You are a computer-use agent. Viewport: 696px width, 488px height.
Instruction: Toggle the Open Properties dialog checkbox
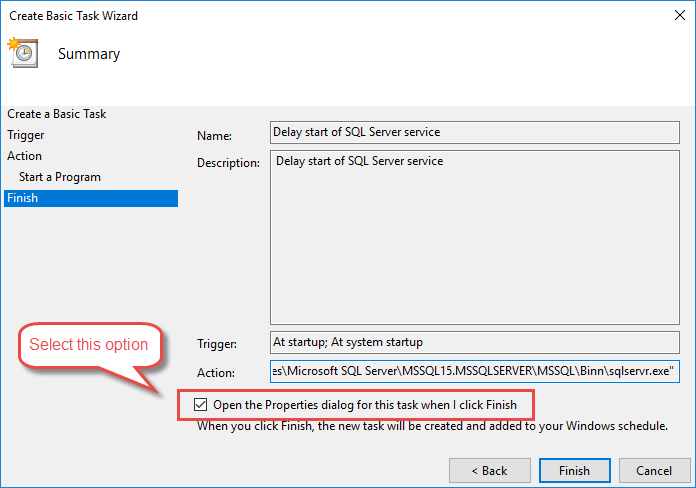click(201, 405)
